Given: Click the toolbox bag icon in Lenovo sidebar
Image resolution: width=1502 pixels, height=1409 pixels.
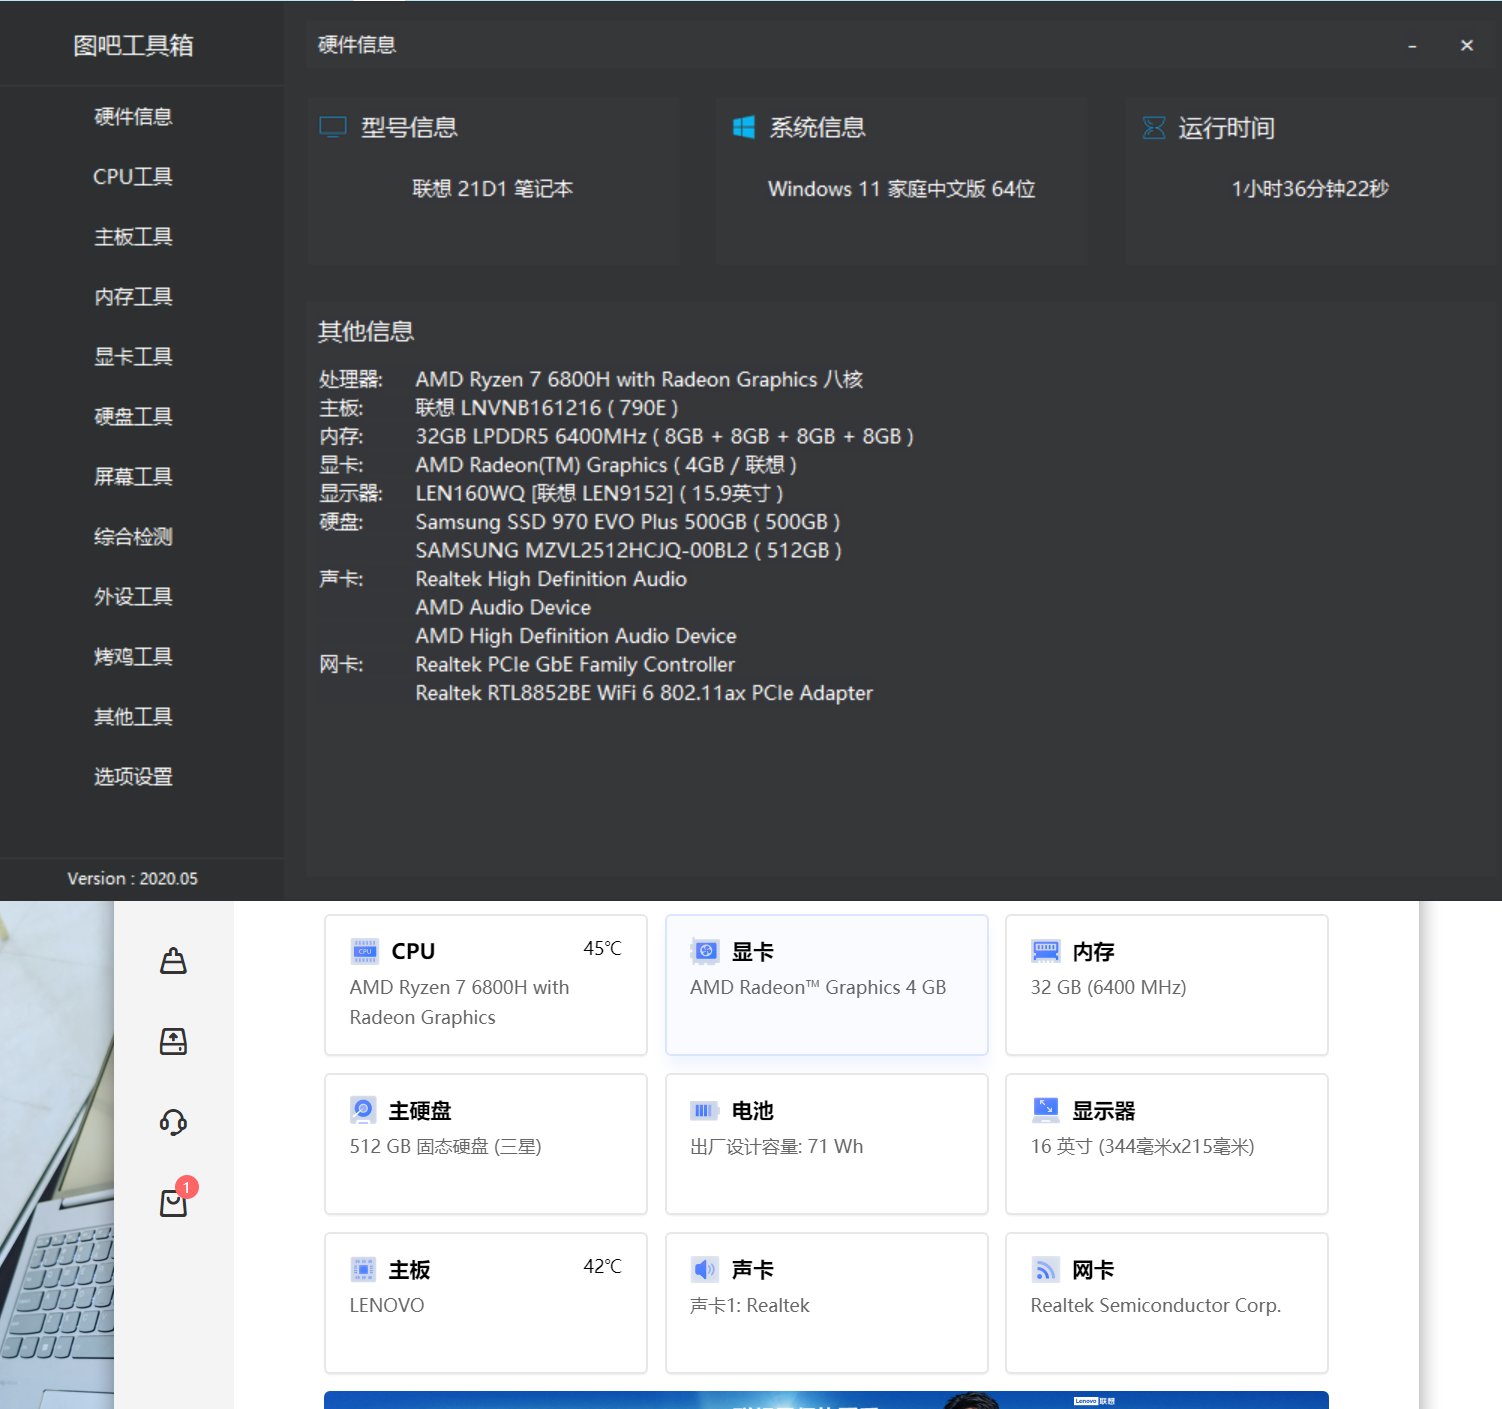Looking at the screenshot, I should [174, 961].
